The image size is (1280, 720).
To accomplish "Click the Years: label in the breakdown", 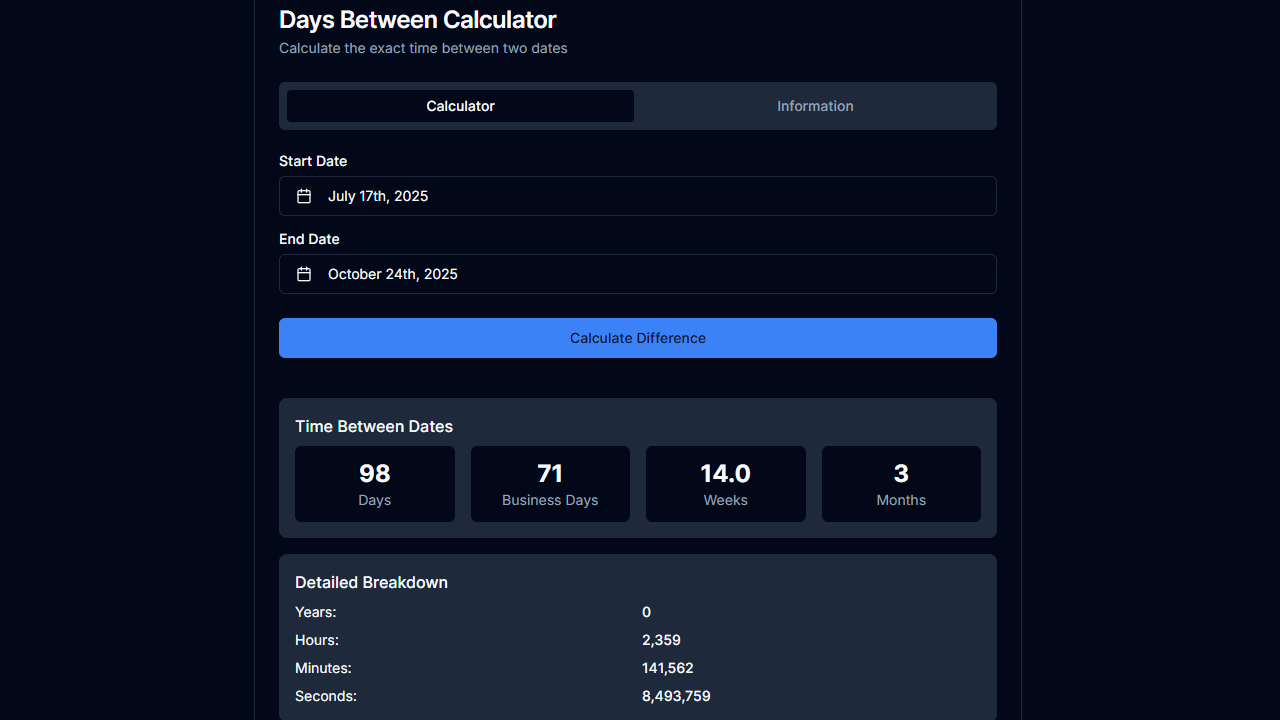I will point(316,612).
